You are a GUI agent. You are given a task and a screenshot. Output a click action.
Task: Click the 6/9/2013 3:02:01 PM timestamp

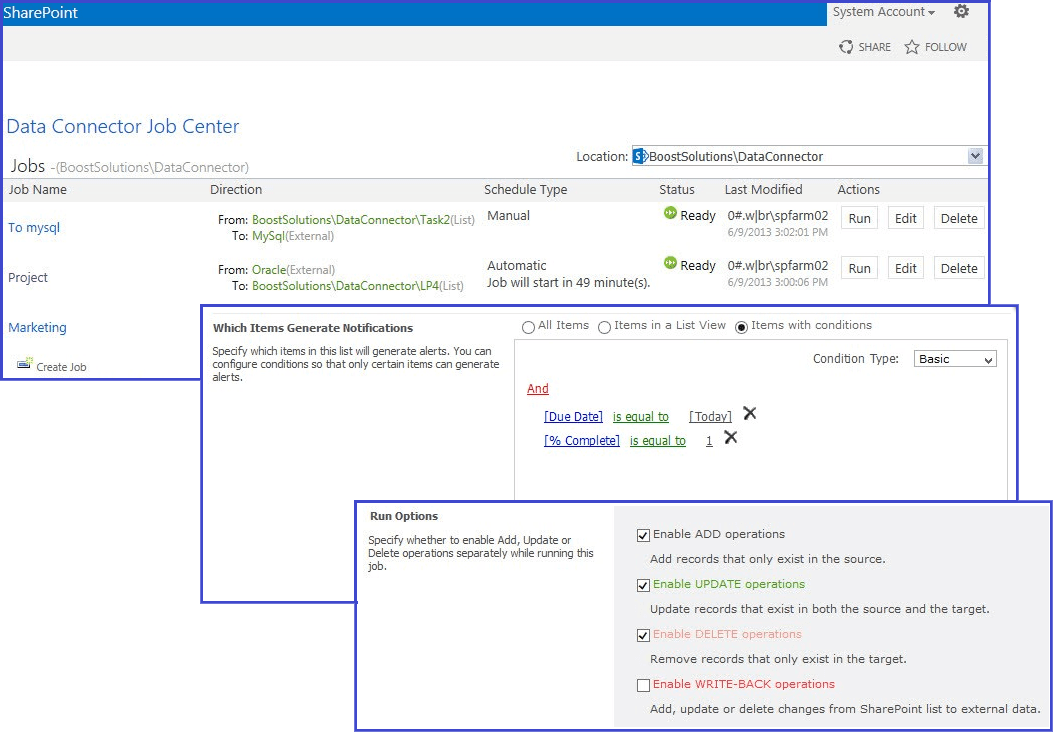click(x=778, y=232)
